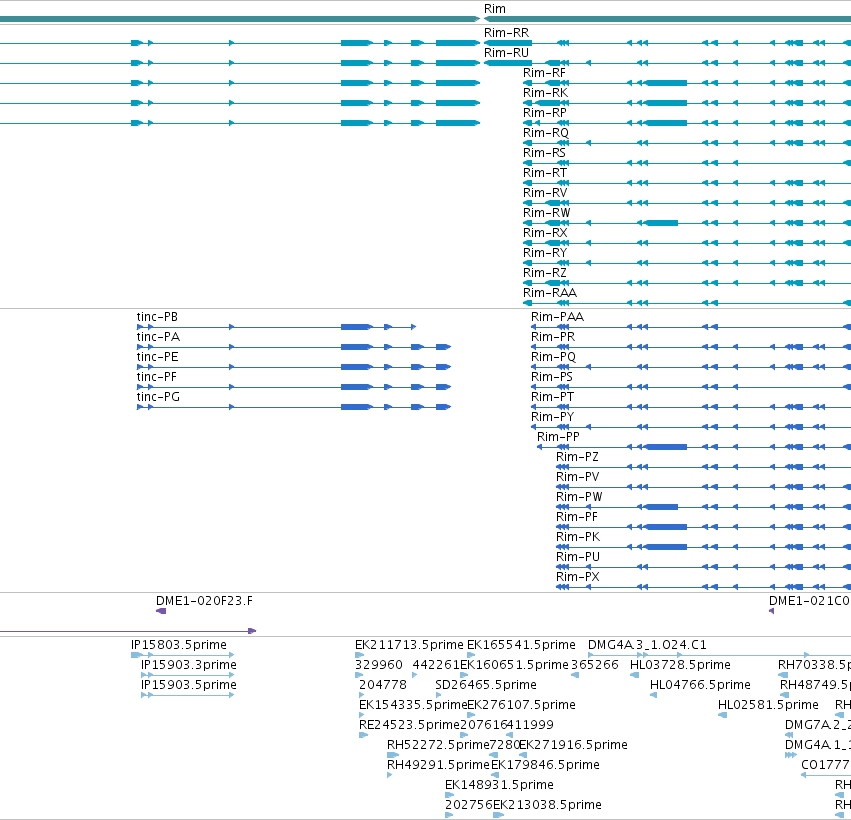Click the 411999 feature label
The image size is (851, 820).
[530, 726]
